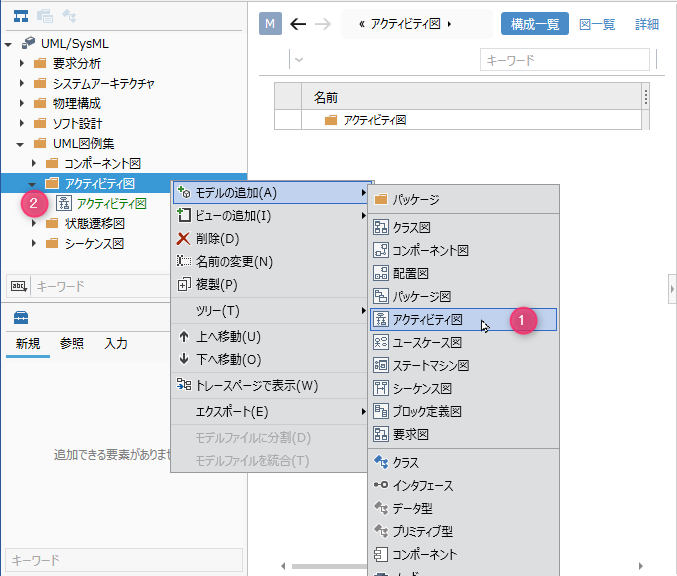Expand the システムアーキテクチャ folder
This screenshot has height=576, width=677.
click(x=22, y=83)
